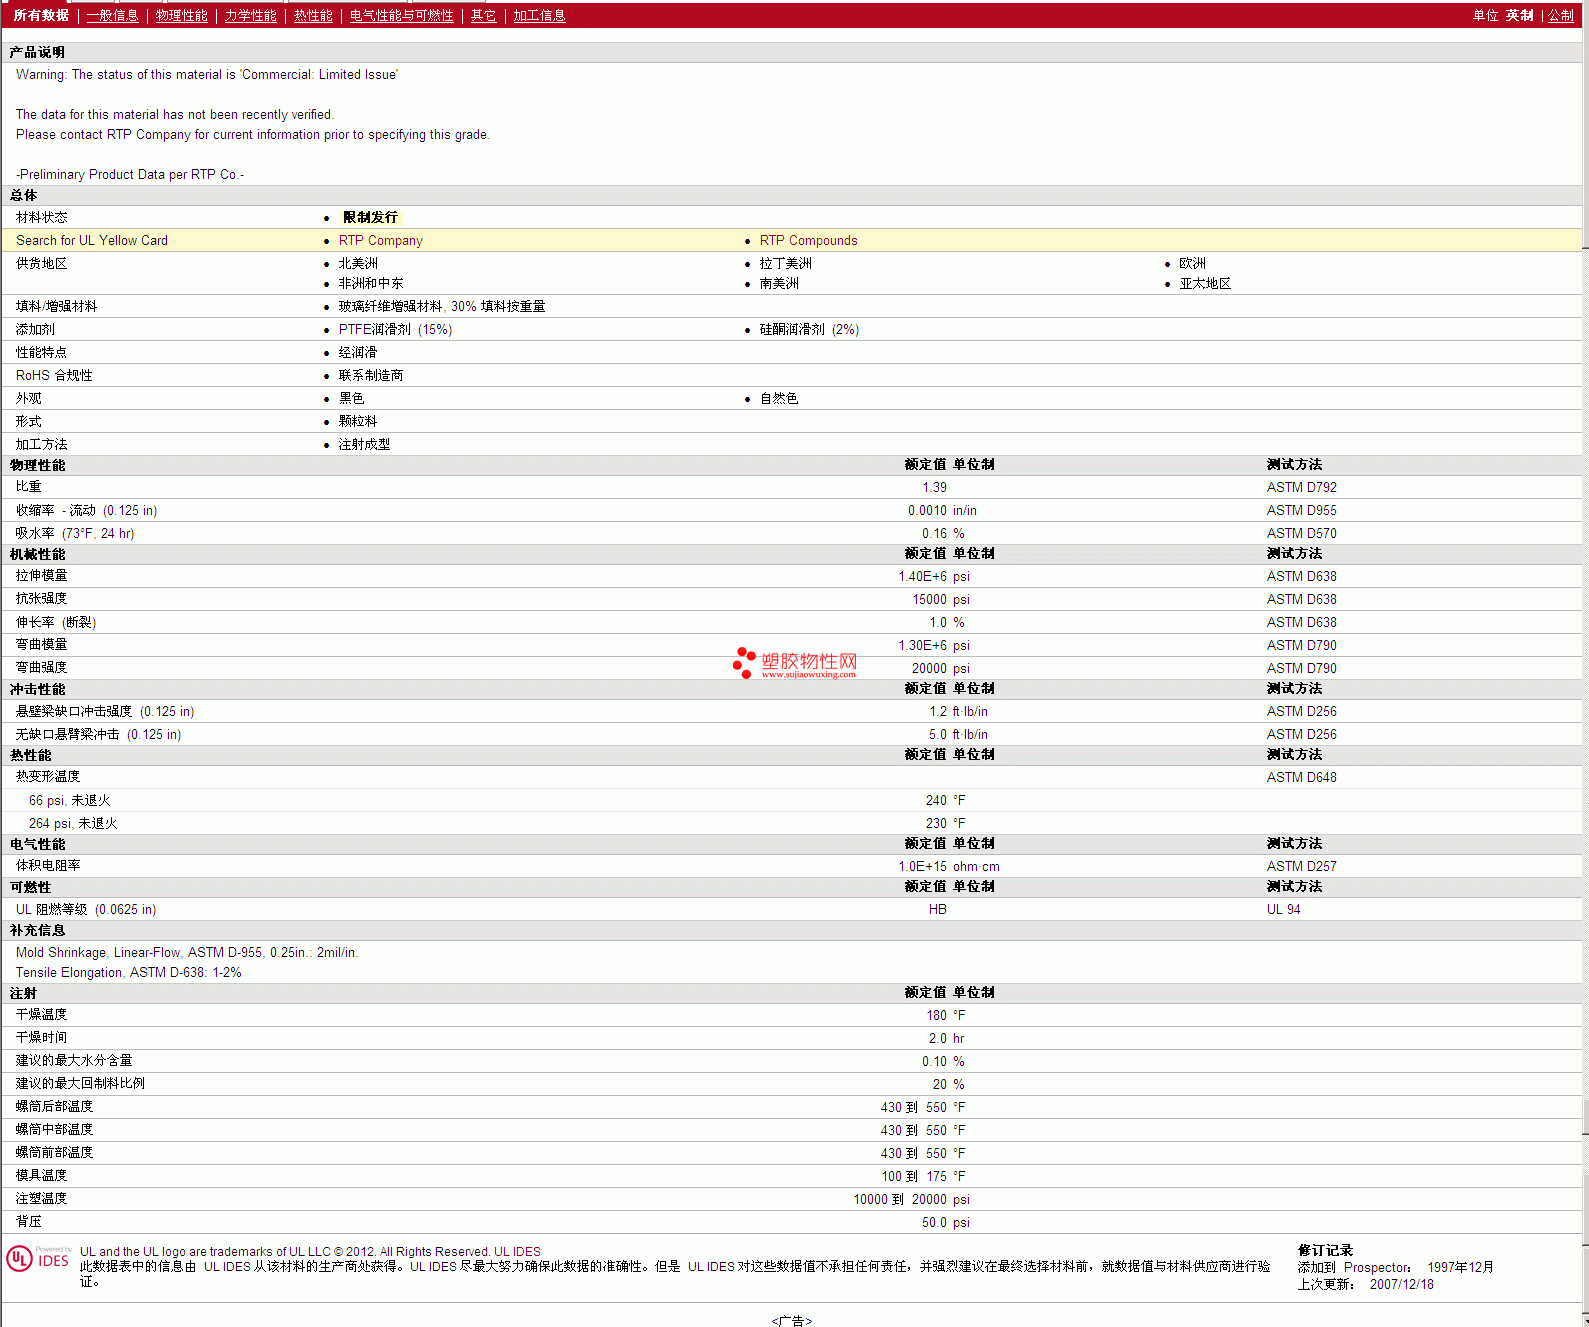Open 电气性能与可燃性 tab
The width and height of the screenshot is (1589, 1327).
click(x=401, y=16)
